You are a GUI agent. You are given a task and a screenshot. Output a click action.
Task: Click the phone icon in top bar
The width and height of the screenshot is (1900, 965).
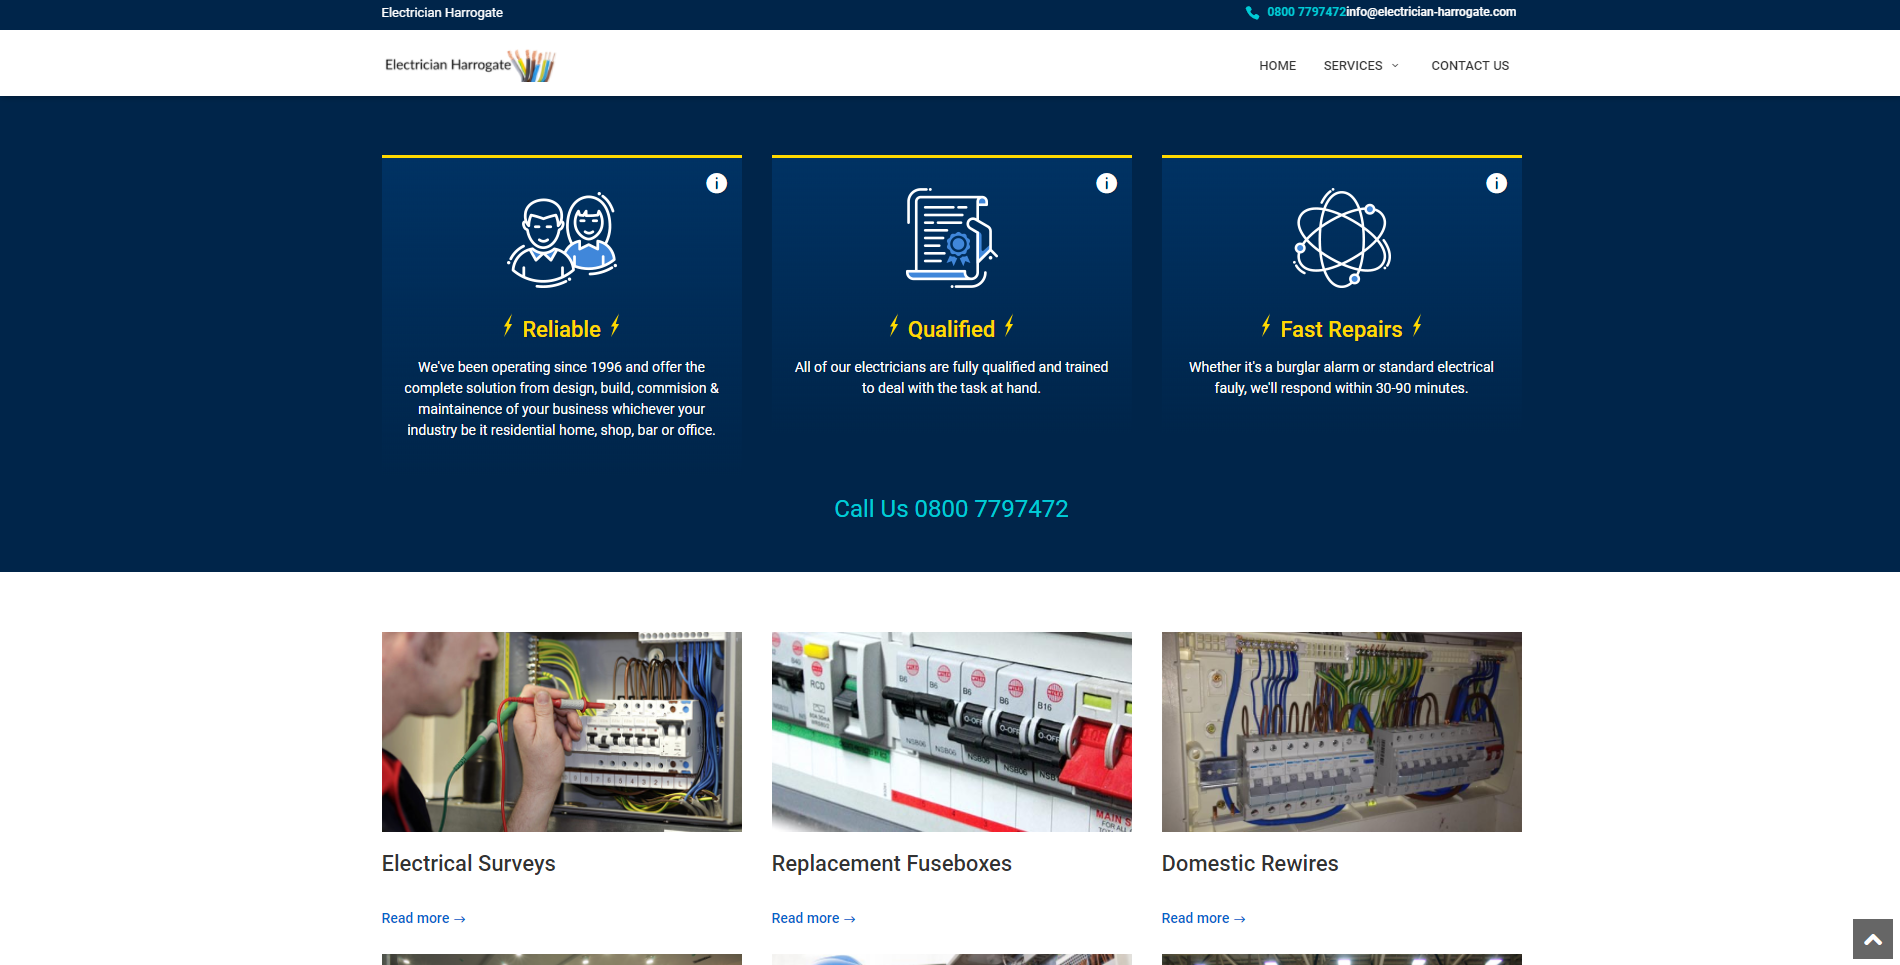tap(1252, 13)
